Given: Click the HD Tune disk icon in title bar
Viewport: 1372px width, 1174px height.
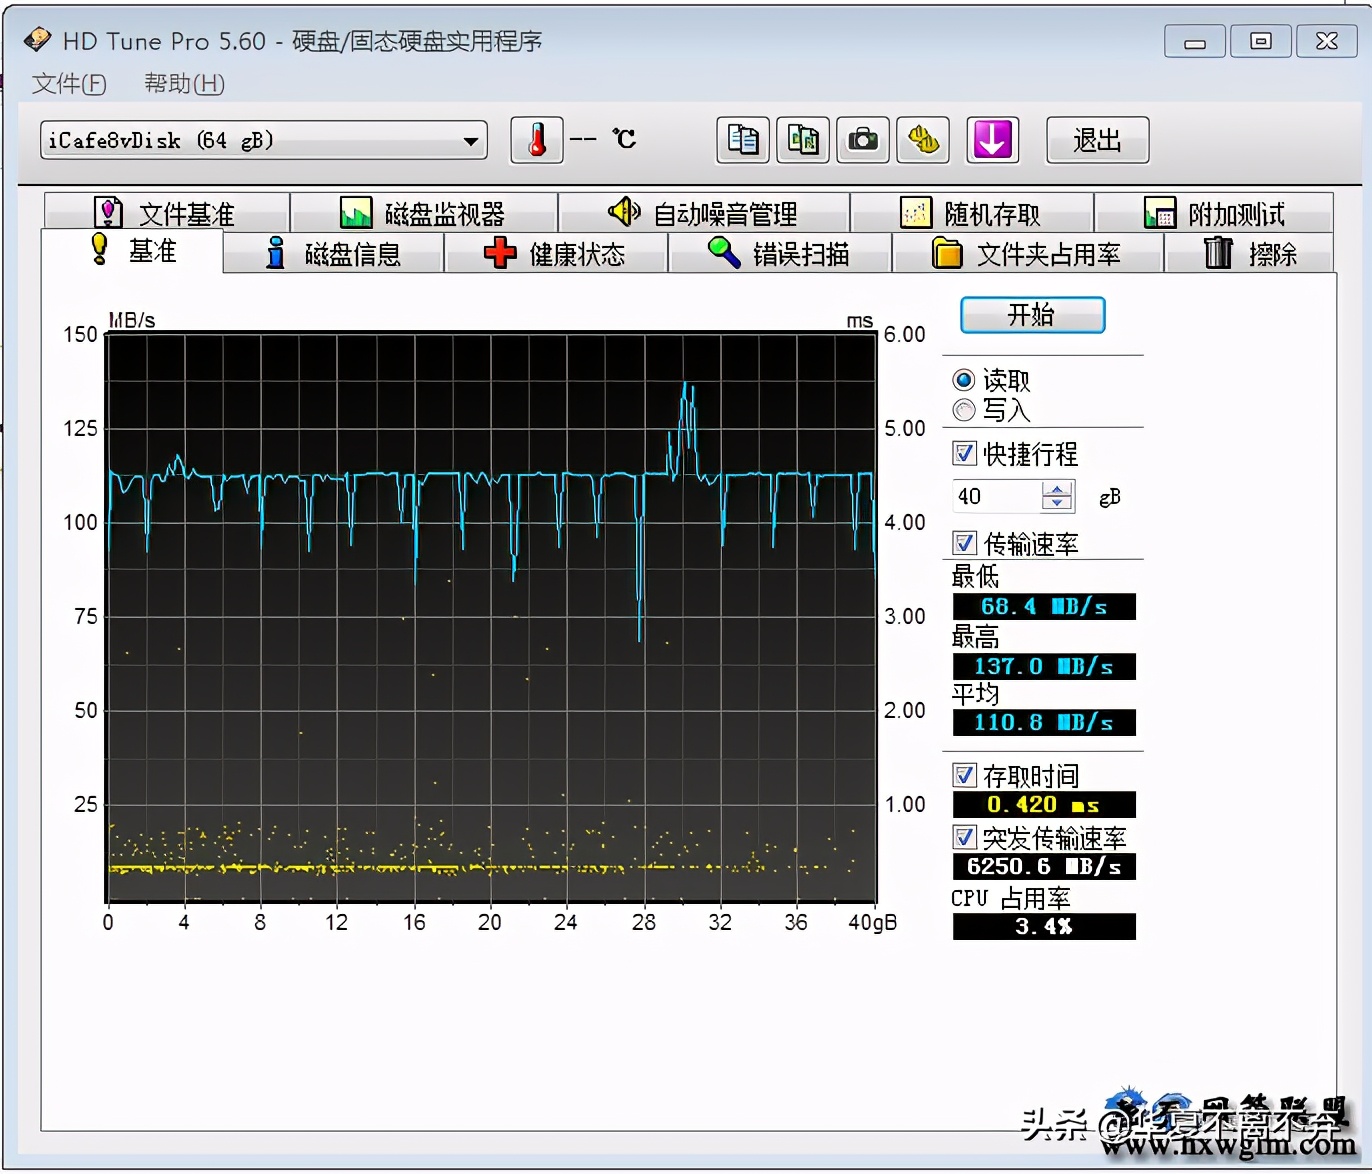Looking at the screenshot, I should [x=38, y=38].
